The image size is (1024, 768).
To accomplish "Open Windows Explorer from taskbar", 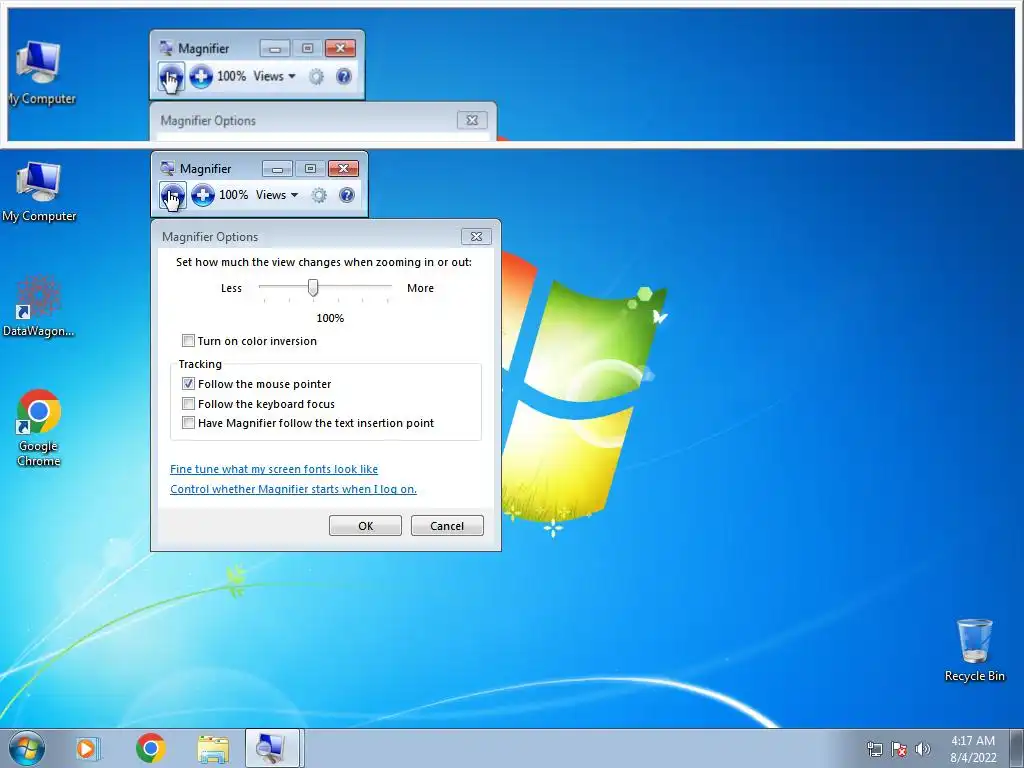I will [213, 749].
